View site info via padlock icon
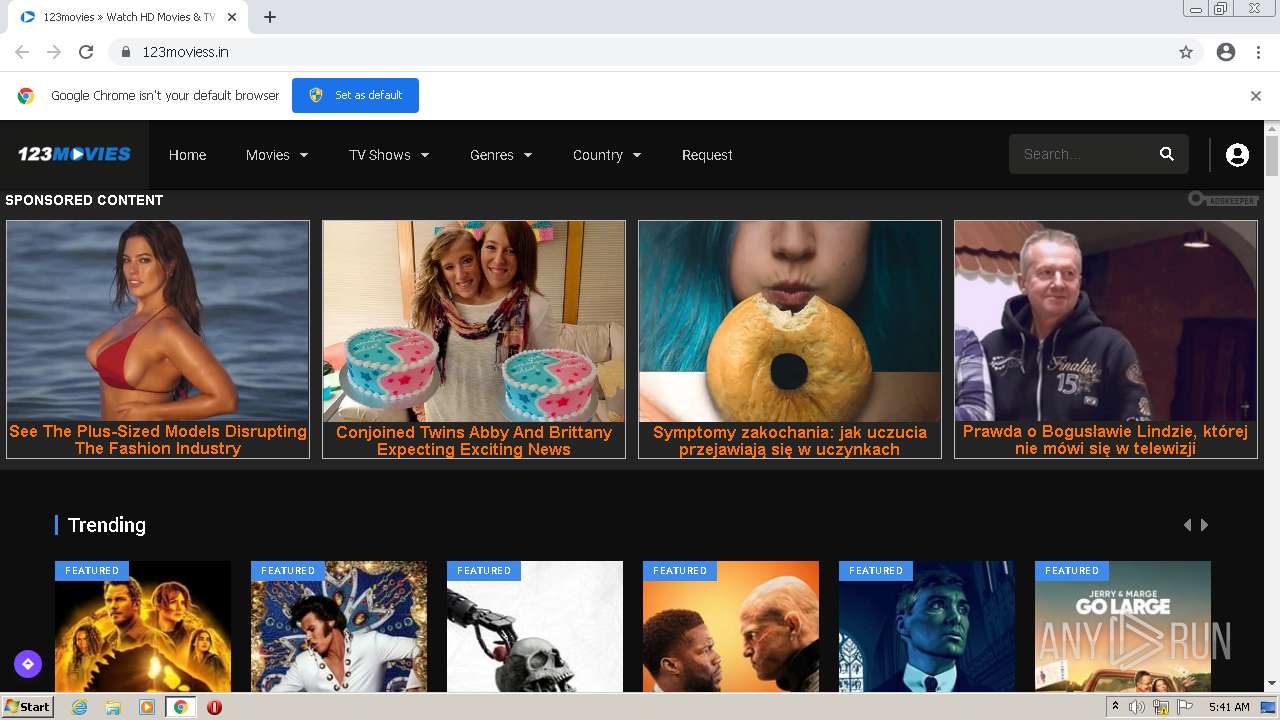1280x720 pixels. pos(126,52)
